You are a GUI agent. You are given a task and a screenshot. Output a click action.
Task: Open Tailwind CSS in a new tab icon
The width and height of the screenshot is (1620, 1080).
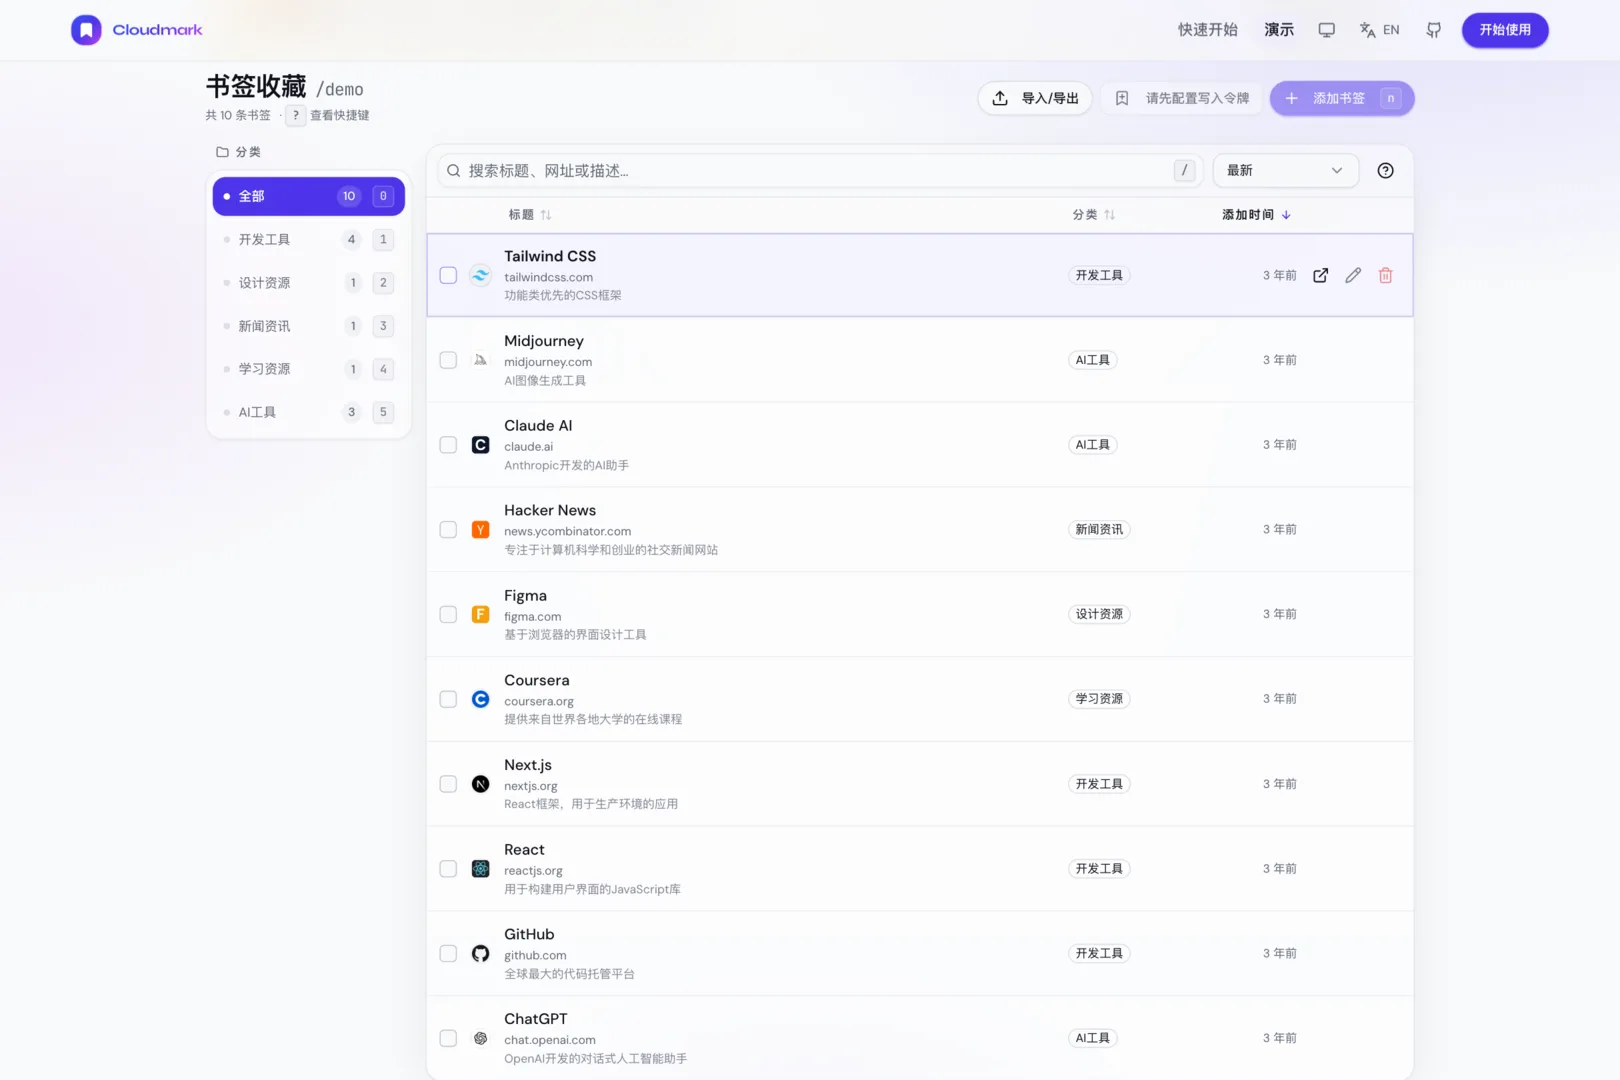click(1320, 275)
